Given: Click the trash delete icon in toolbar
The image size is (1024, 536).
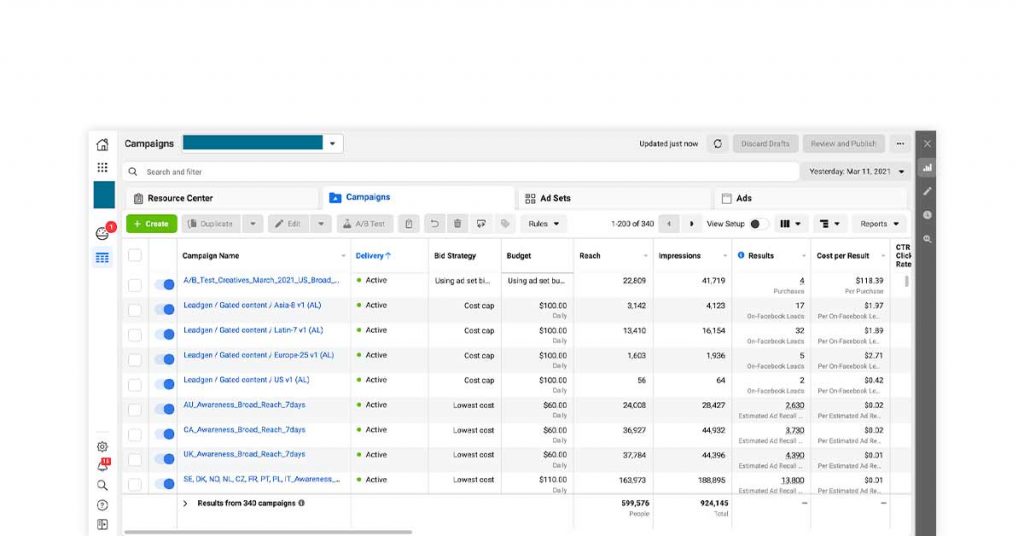Looking at the screenshot, I should pos(457,224).
